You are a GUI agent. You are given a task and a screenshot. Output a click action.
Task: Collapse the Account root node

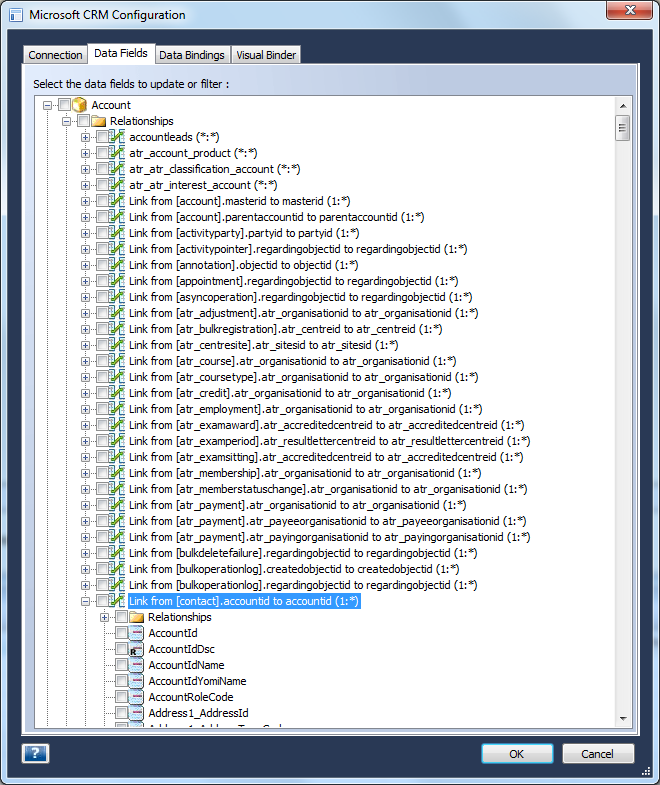pyautogui.click(x=48, y=105)
